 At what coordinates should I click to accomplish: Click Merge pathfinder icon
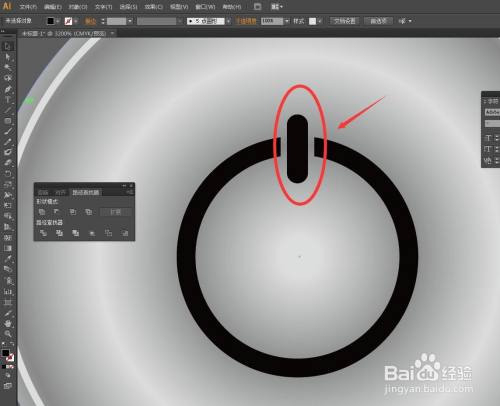coord(76,233)
